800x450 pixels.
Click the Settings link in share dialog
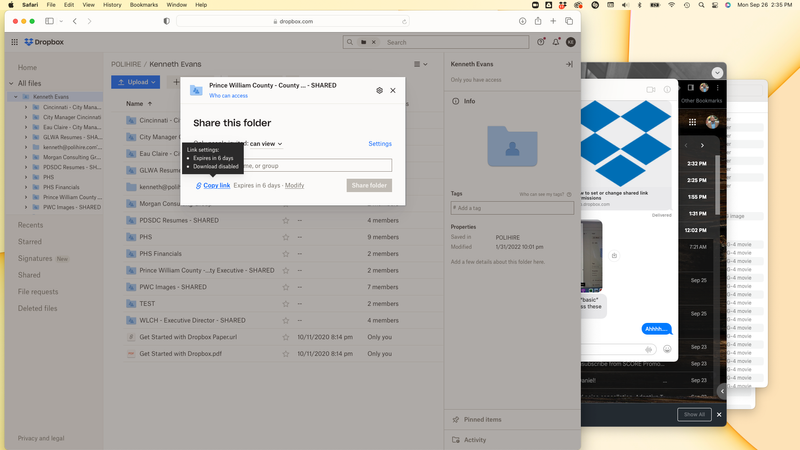coord(380,144)
